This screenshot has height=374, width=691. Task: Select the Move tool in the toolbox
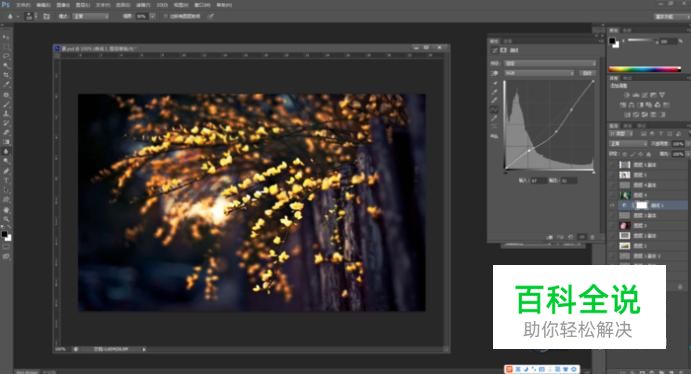click(6, 37)
